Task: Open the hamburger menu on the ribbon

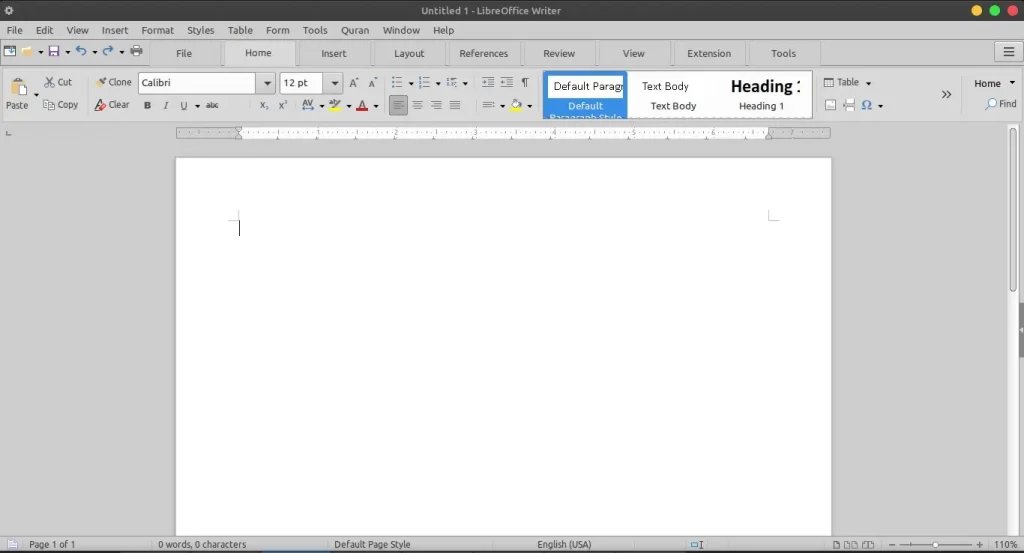Action: [1008, 52]
